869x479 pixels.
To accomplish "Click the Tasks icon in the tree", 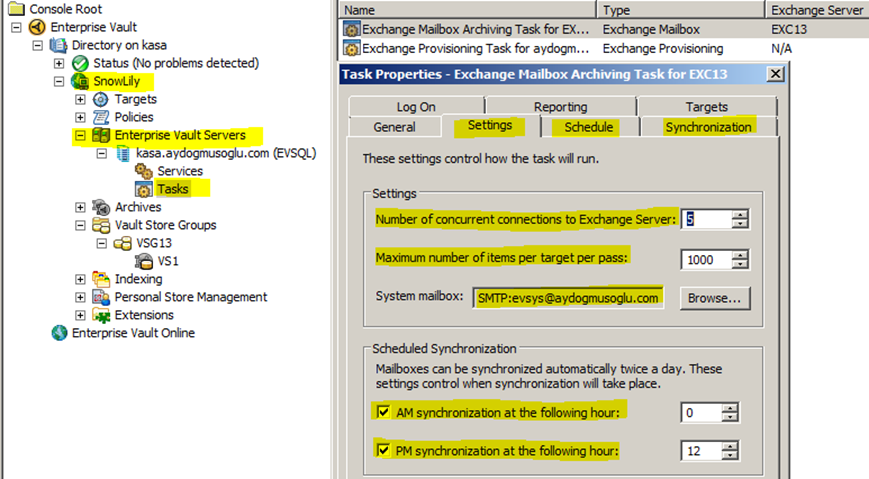I will tap(144, 189).
